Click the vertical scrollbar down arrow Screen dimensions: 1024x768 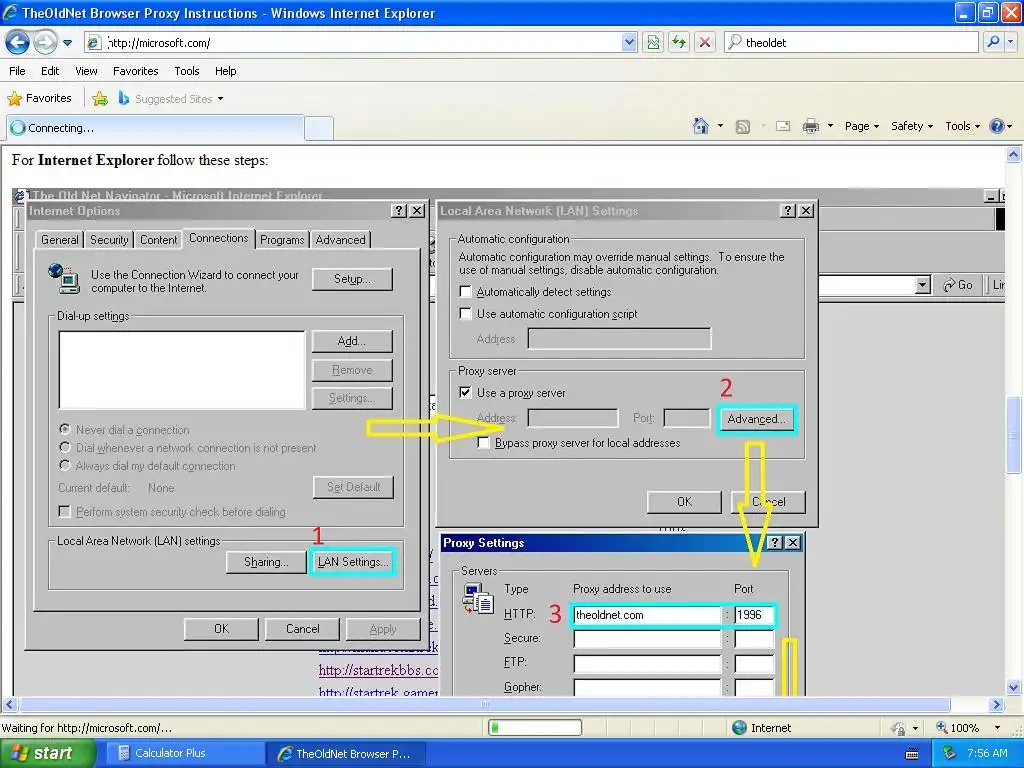pyautogui.click(x=1014, y=687)
